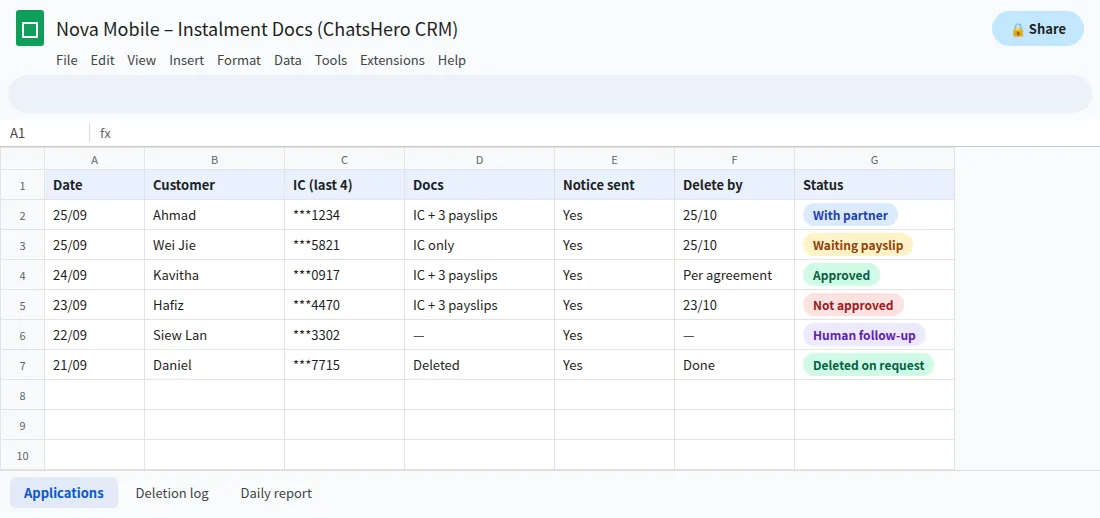
Task: Switch to the Applications sheet tab
Action: [64, 493]
